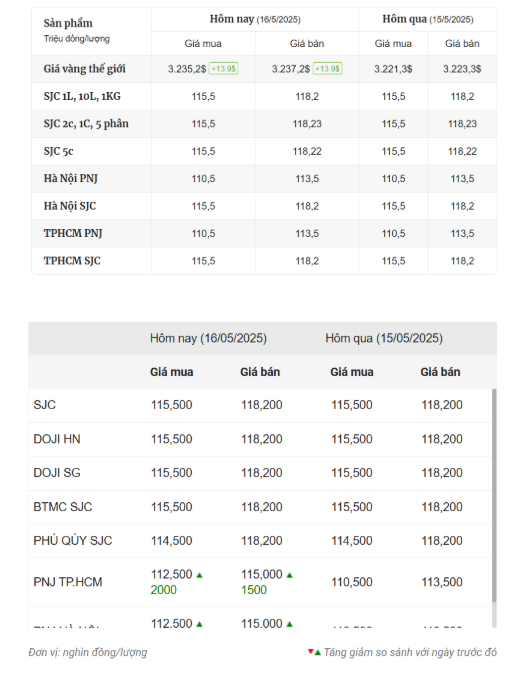Click the lower table's vertical scrollbar
Viewport: 513px width, 675px height.
click(494, 495)
